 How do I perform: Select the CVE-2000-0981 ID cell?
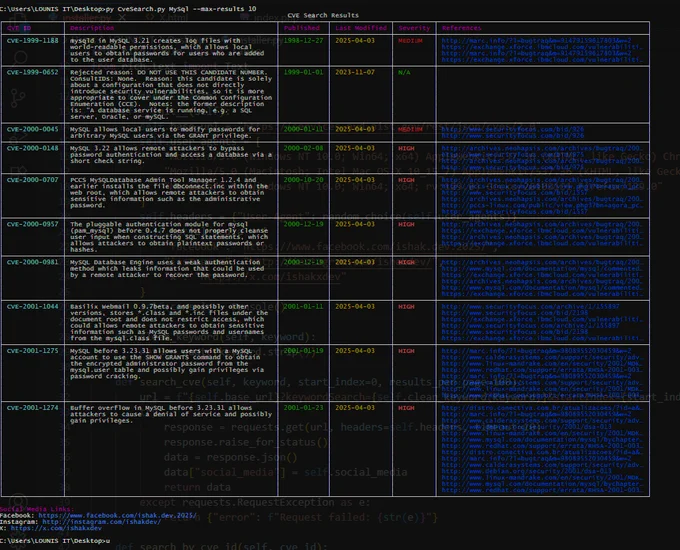(x=33, y=262)
